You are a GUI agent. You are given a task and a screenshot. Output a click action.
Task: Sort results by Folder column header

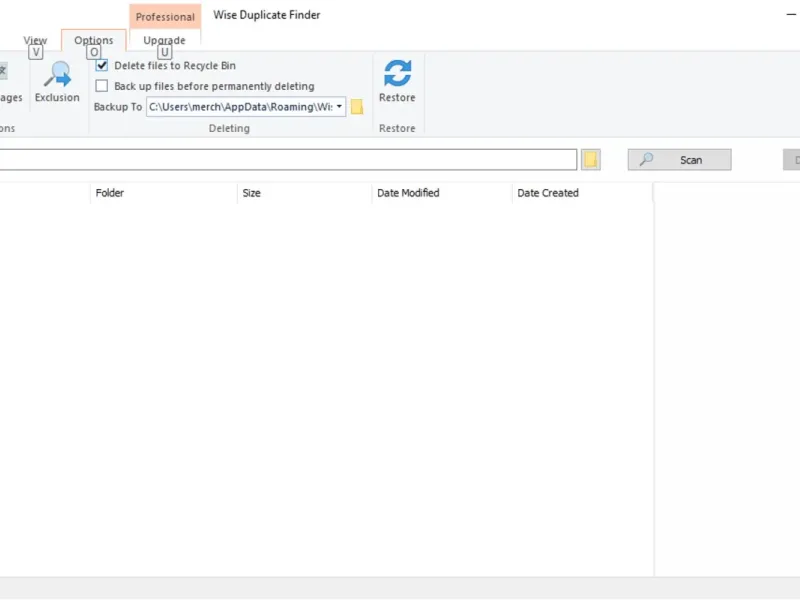pos(164,193)
